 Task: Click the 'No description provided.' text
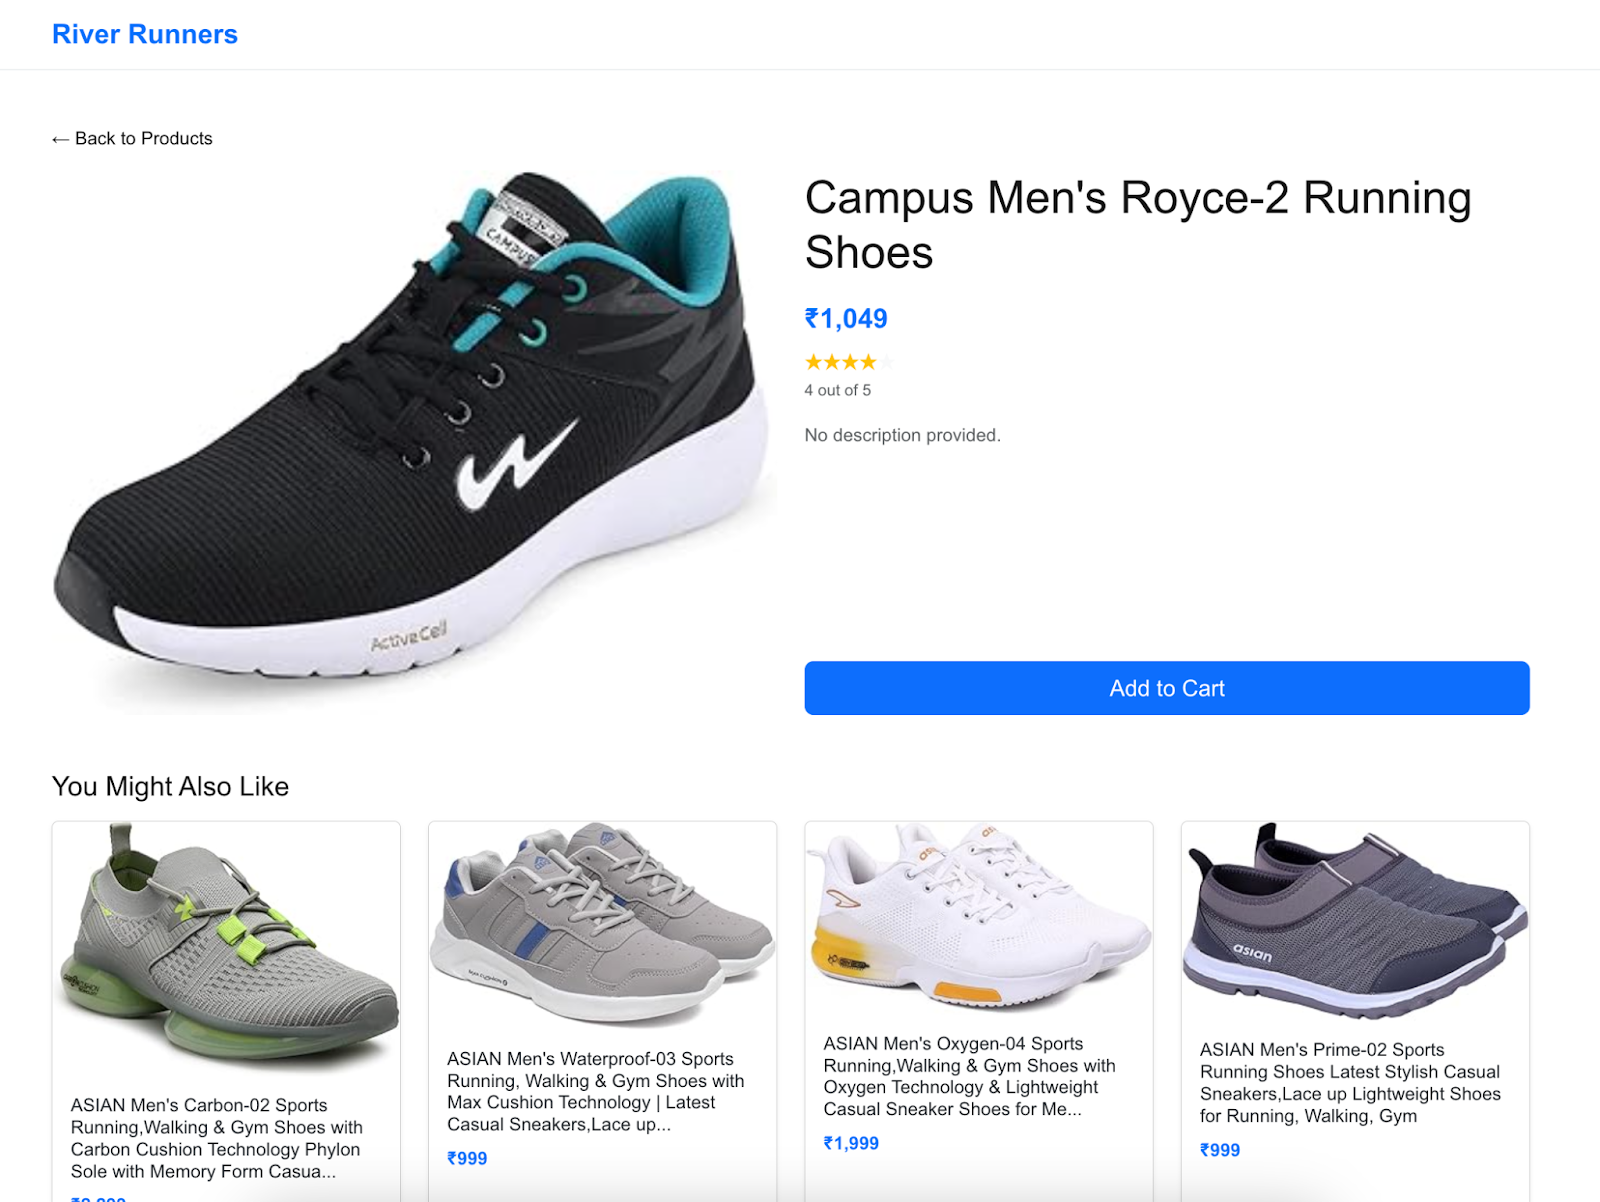903,435
